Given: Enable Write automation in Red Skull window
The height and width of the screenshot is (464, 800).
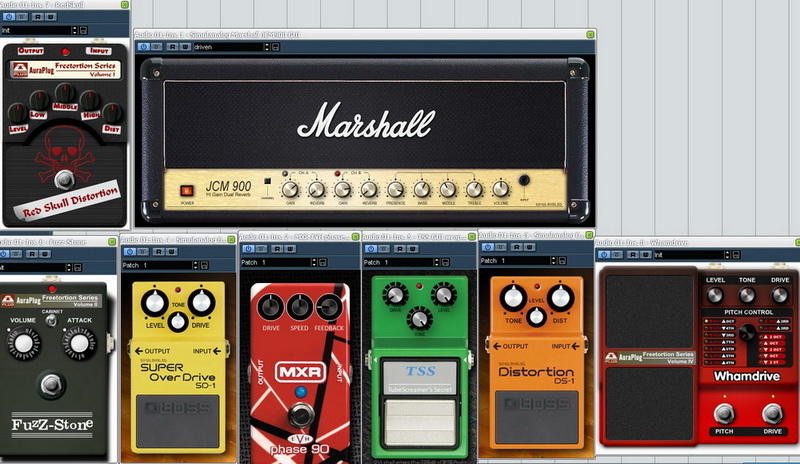Looking at the screenshot, I should point(51,17).
